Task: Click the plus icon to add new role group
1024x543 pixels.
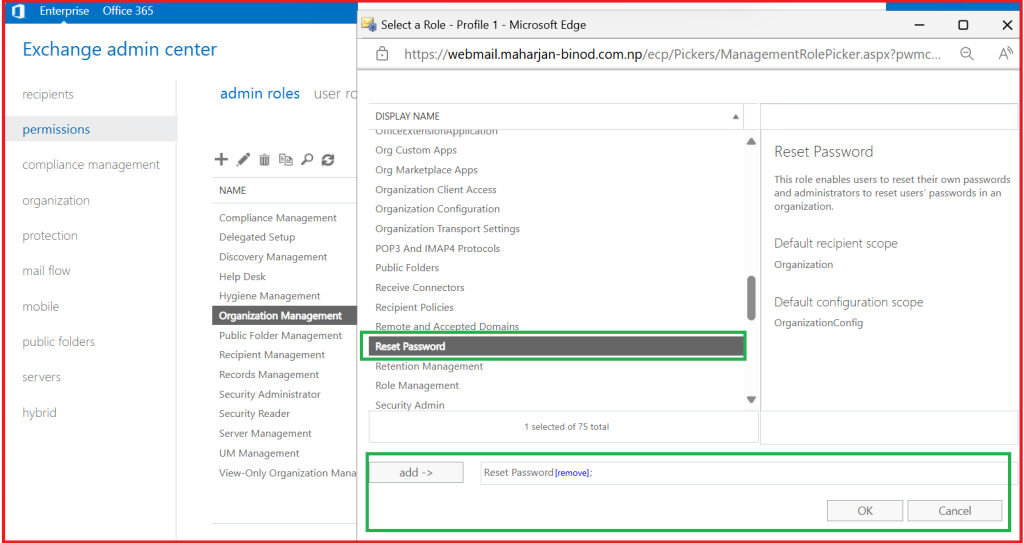Action: pyautogui.click(x=222, y=159)
